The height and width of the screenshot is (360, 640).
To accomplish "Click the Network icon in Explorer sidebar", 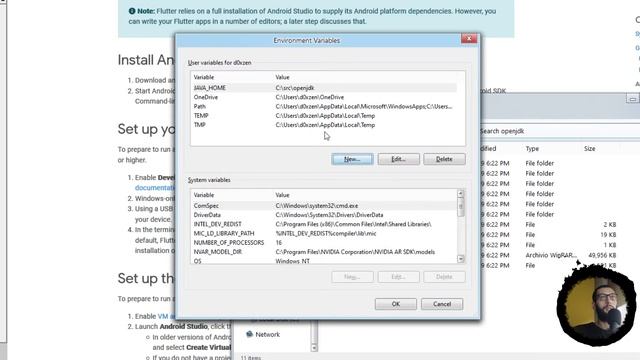I will coord(249,334).
